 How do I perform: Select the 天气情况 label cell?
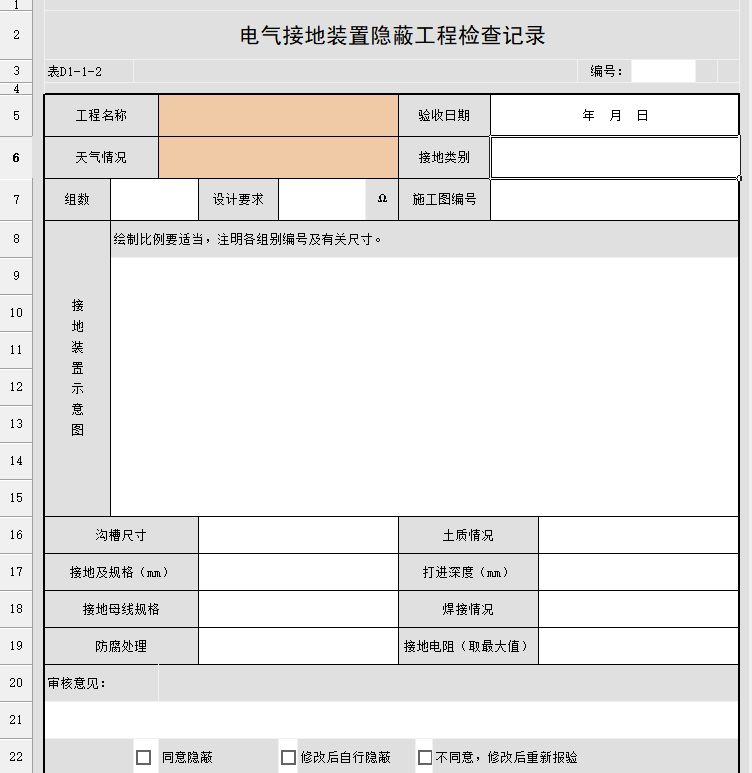pyautogui.click(x=101, y=157)
